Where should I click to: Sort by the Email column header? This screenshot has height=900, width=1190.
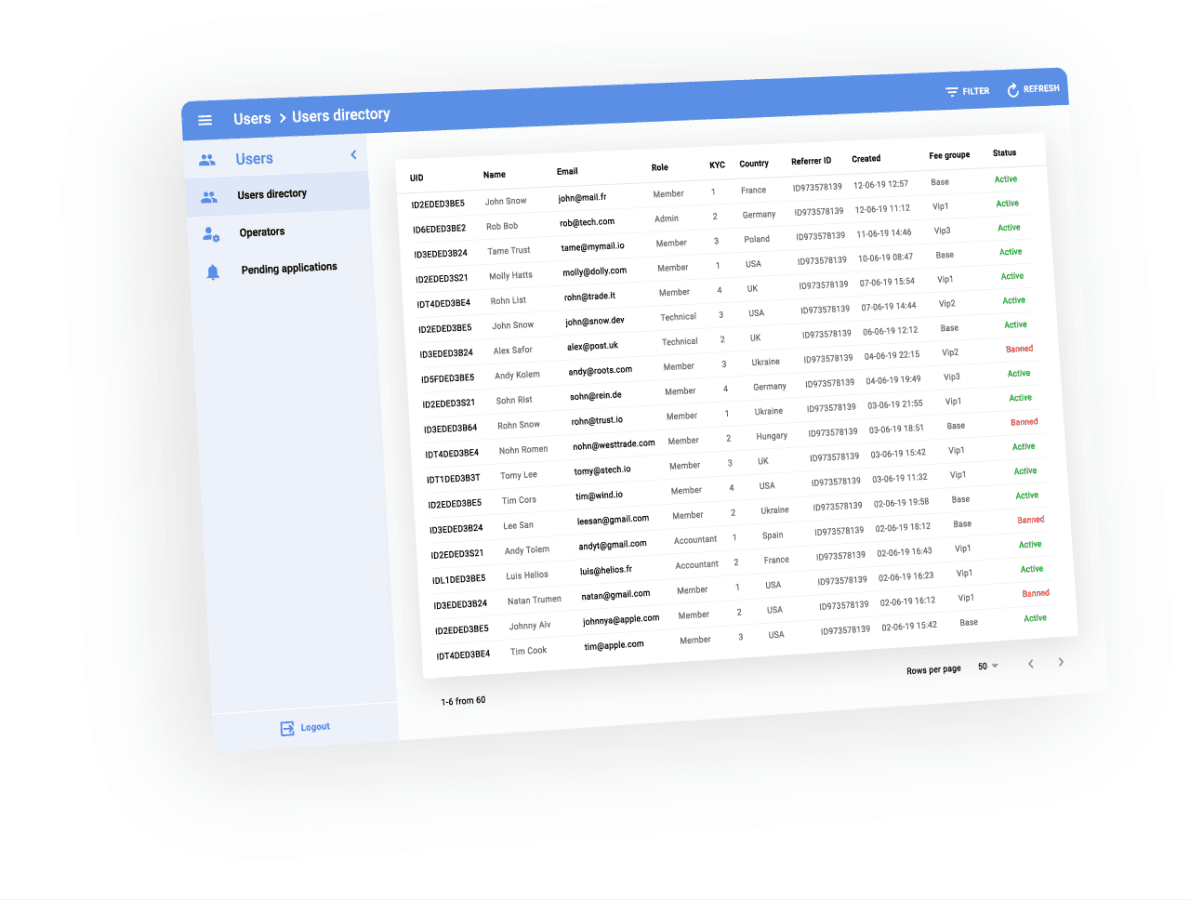tap(567, 172)
